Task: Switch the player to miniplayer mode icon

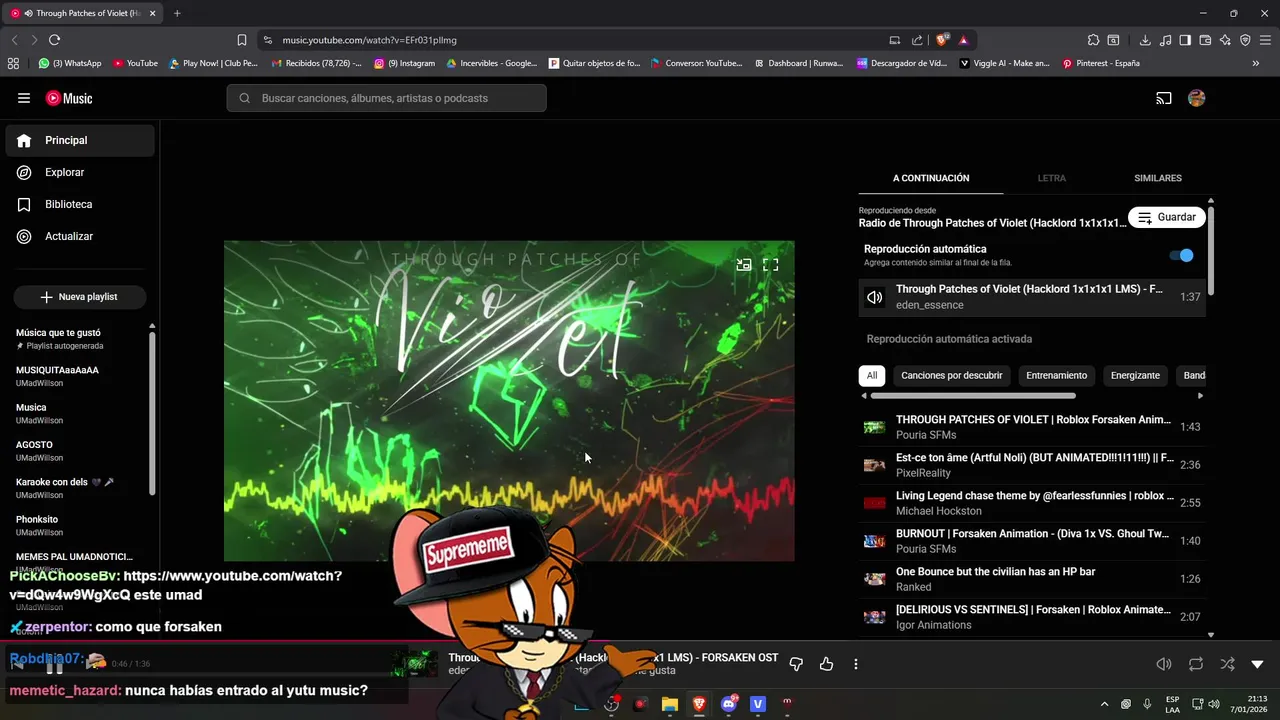Action: [744, 265]
